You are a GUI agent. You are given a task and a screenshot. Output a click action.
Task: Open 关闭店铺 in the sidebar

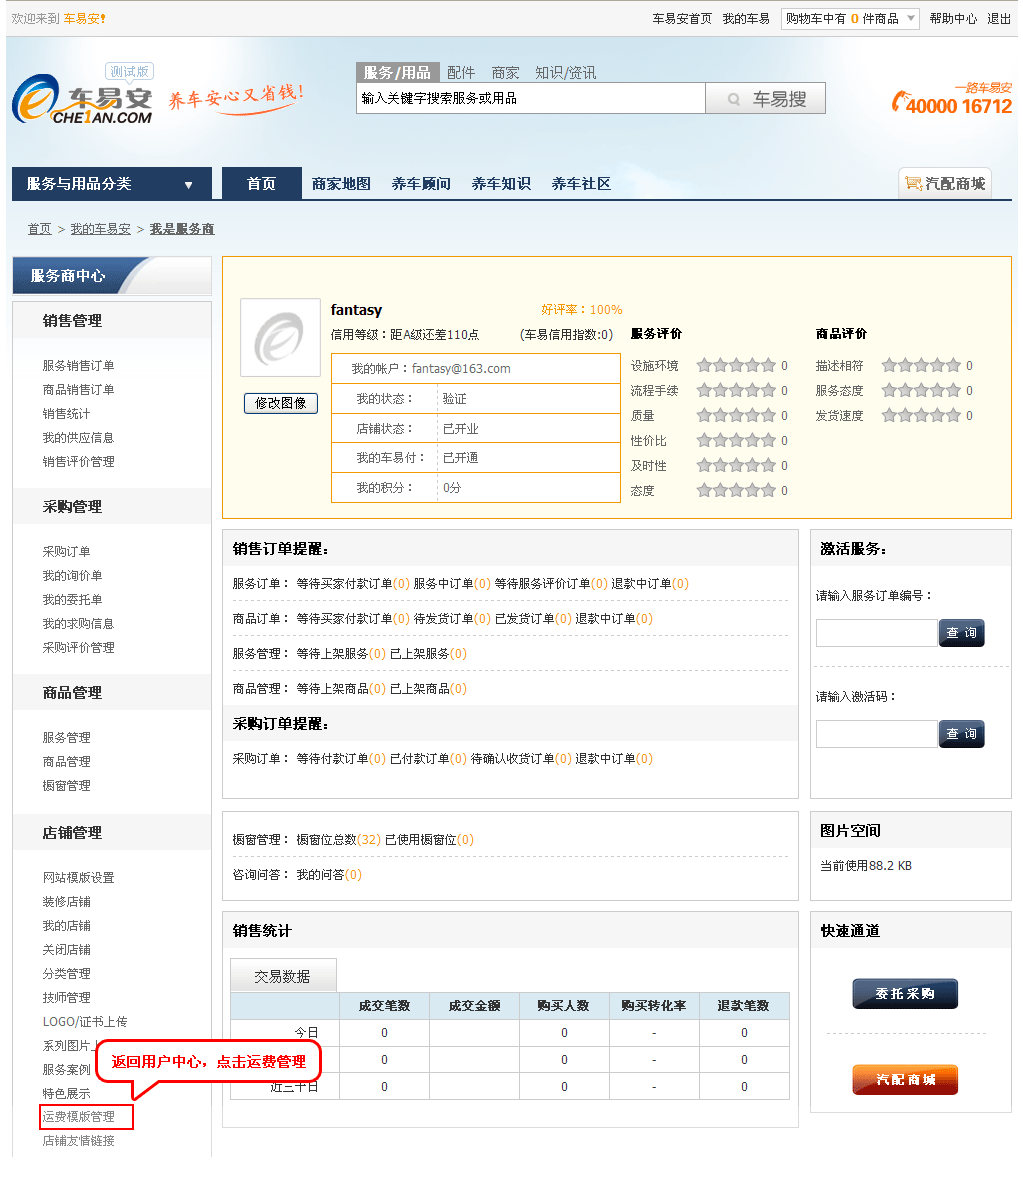[x=66, y=950]
